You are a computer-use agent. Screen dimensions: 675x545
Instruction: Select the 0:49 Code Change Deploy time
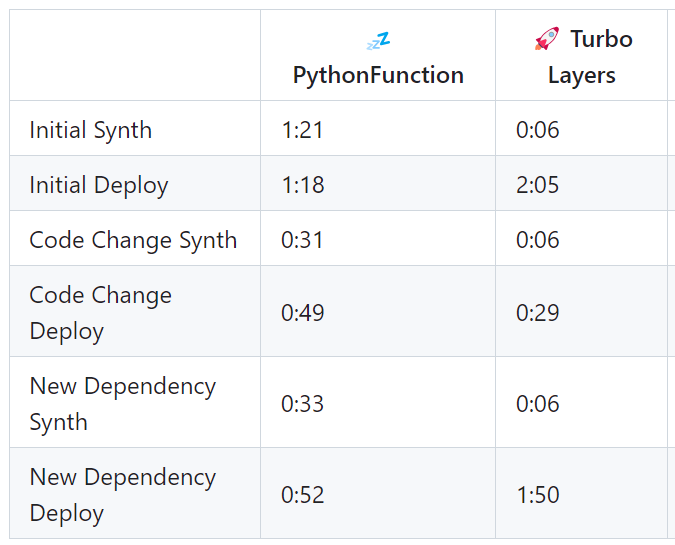(x=303, y=313)
